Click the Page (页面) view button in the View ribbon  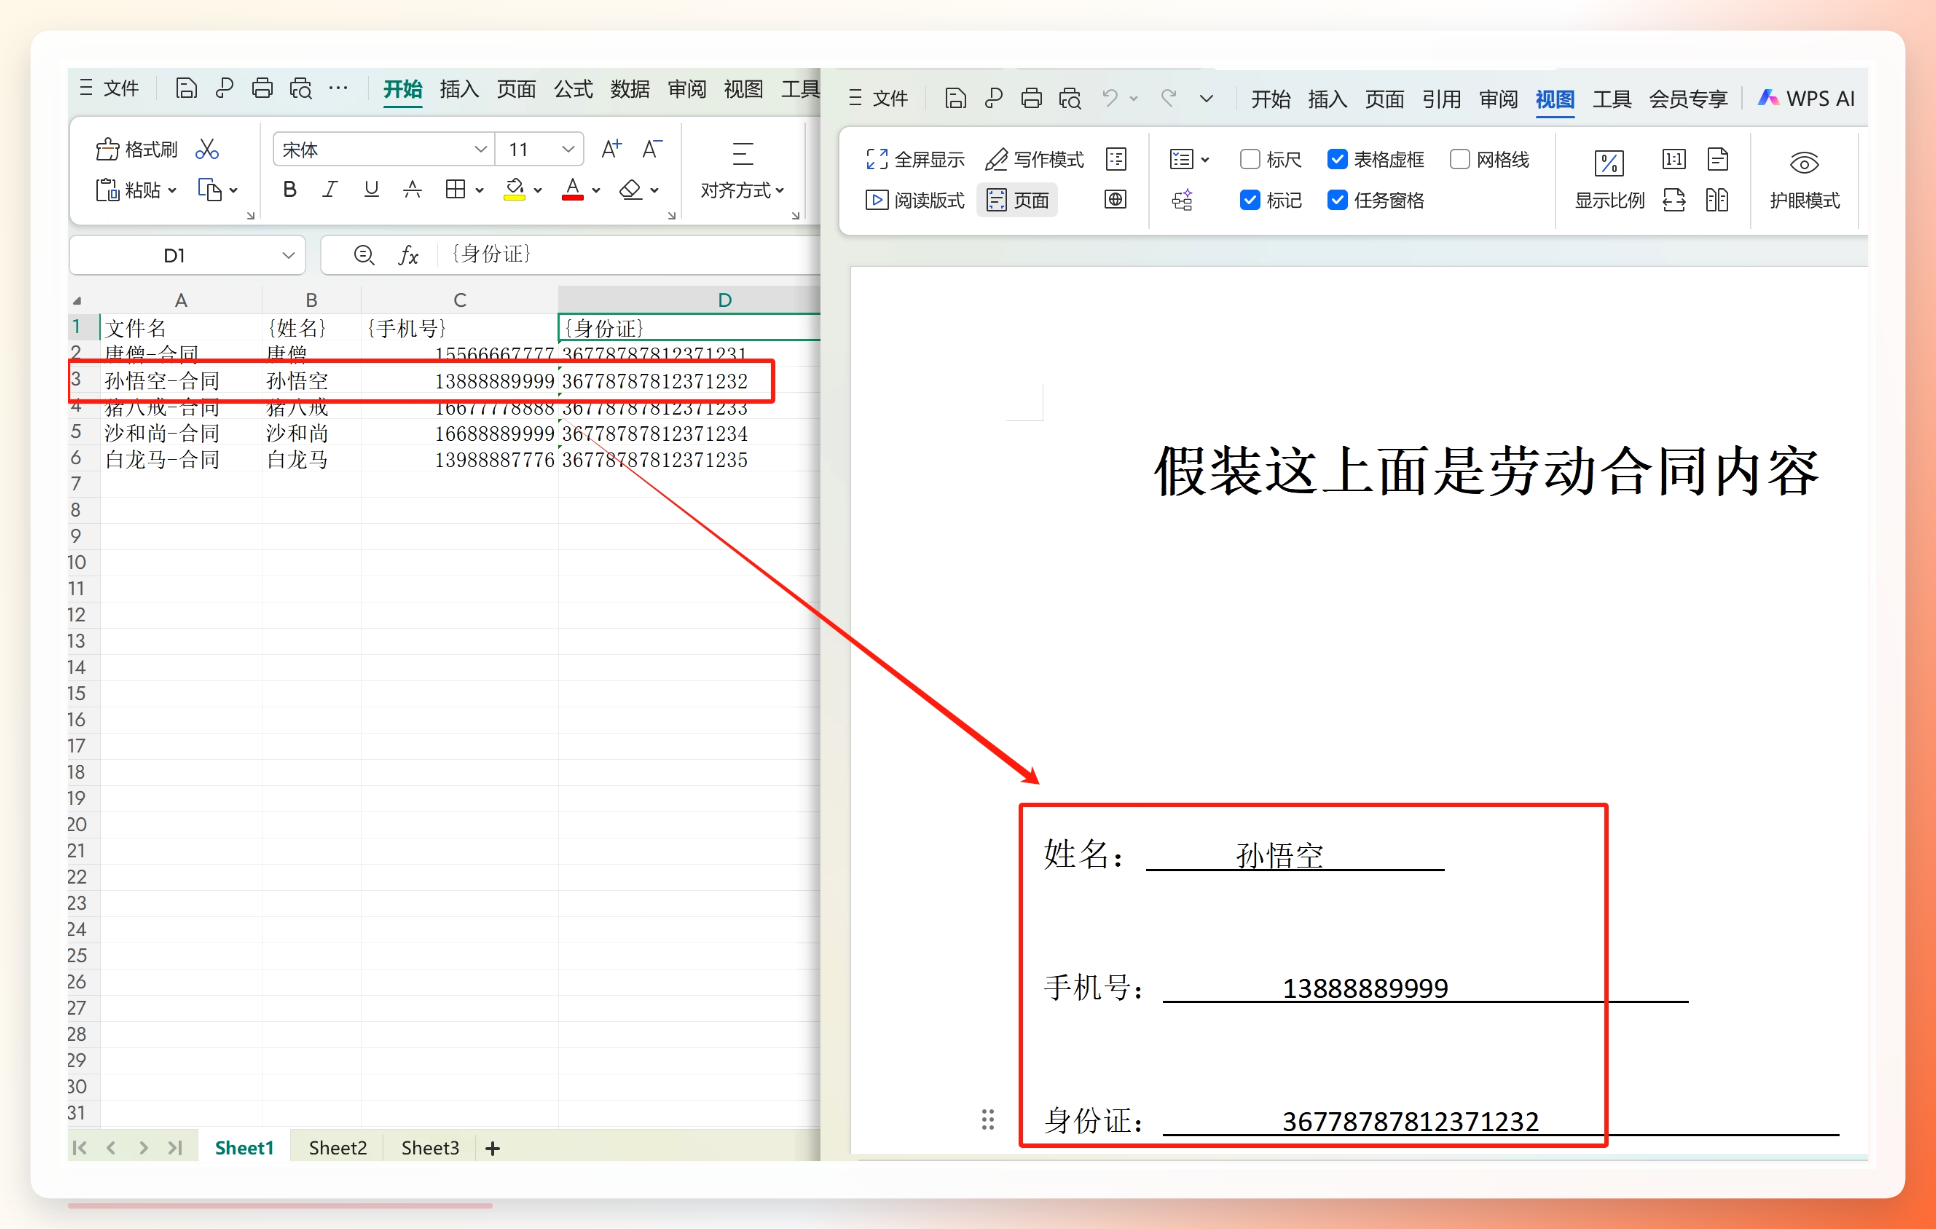pos(1018,200)
